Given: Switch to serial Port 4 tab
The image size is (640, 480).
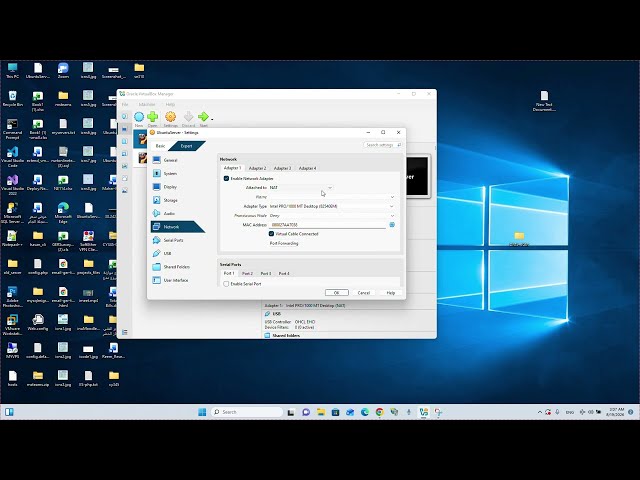Looking at the screenshot, I should tap(284, 273).
